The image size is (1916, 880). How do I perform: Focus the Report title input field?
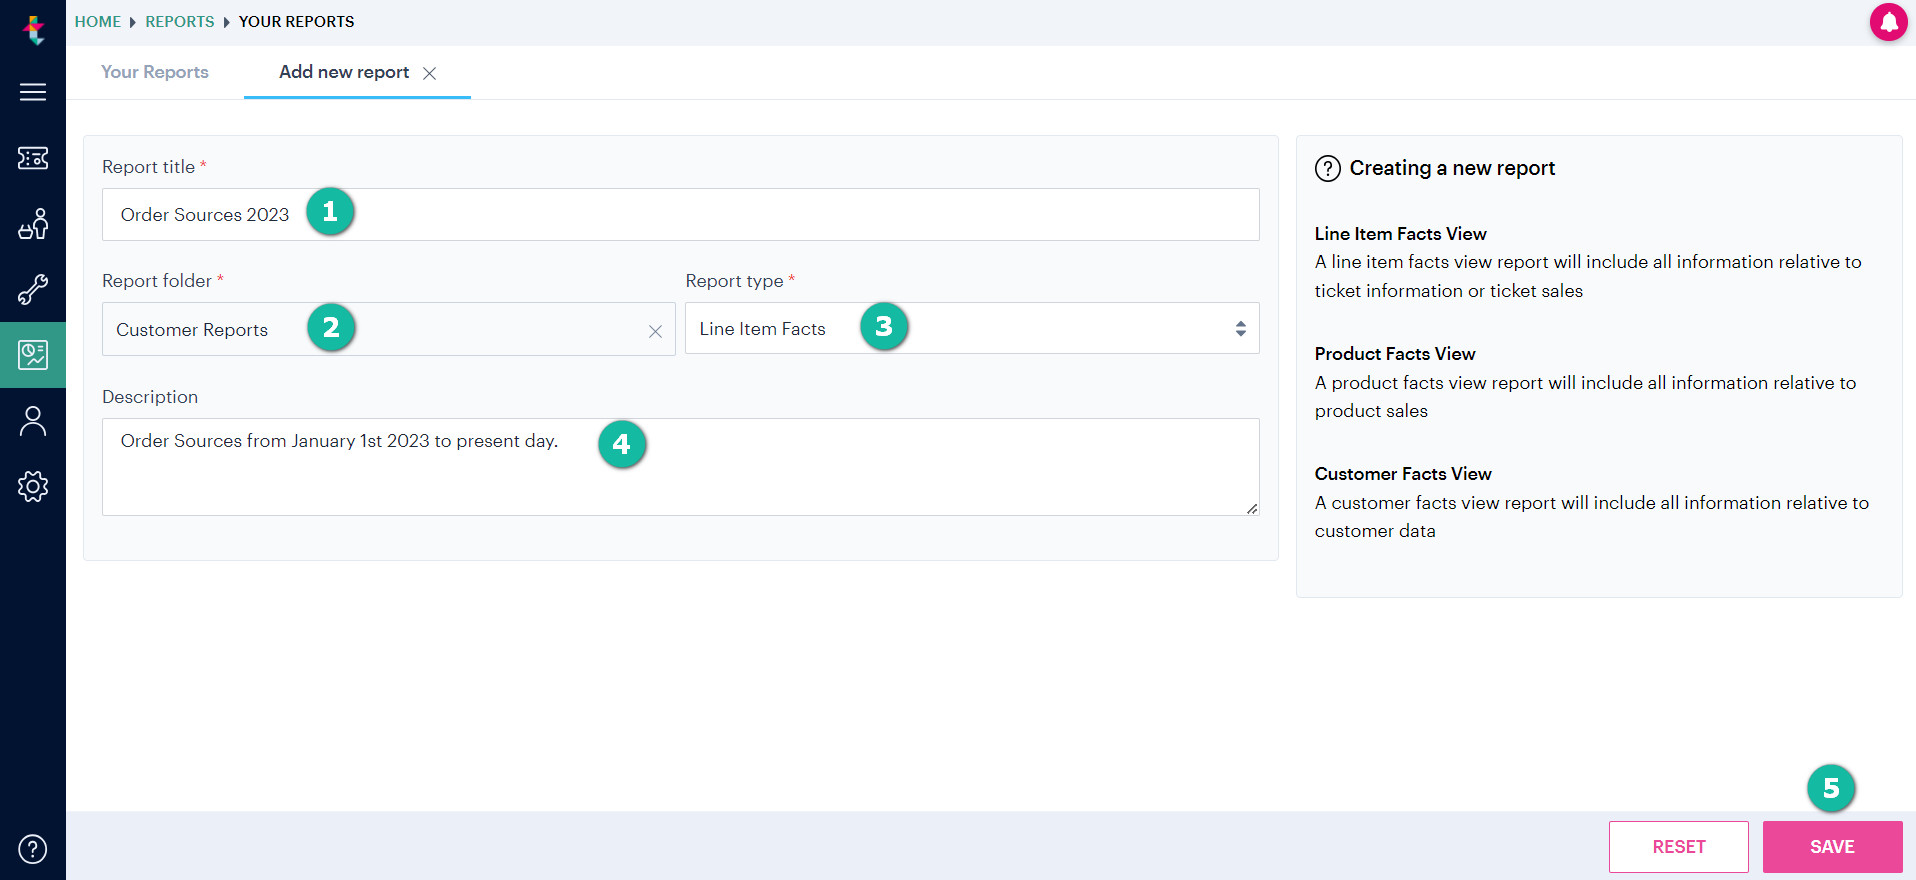(680, 214)
